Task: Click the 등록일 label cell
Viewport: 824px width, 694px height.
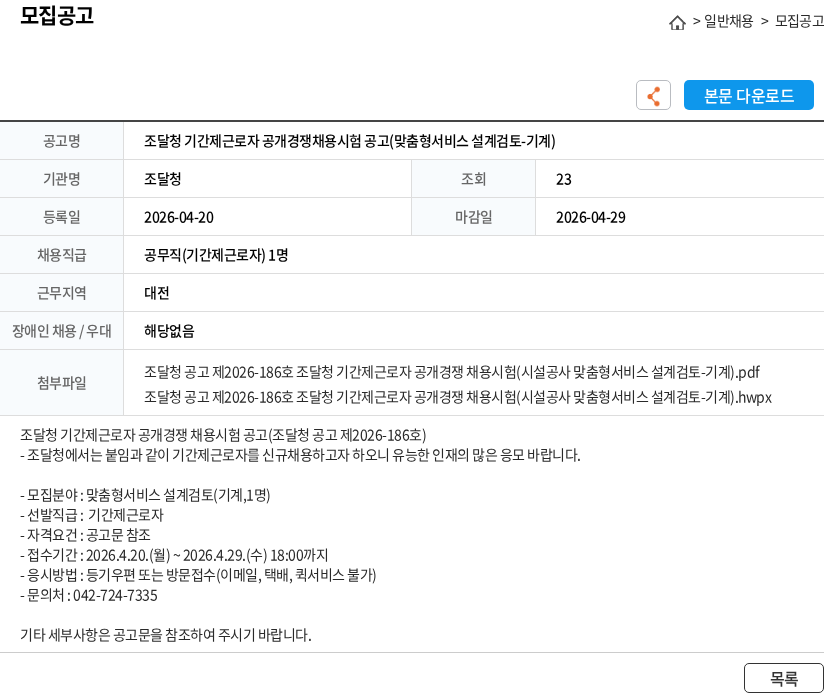Action: point(61,217)
